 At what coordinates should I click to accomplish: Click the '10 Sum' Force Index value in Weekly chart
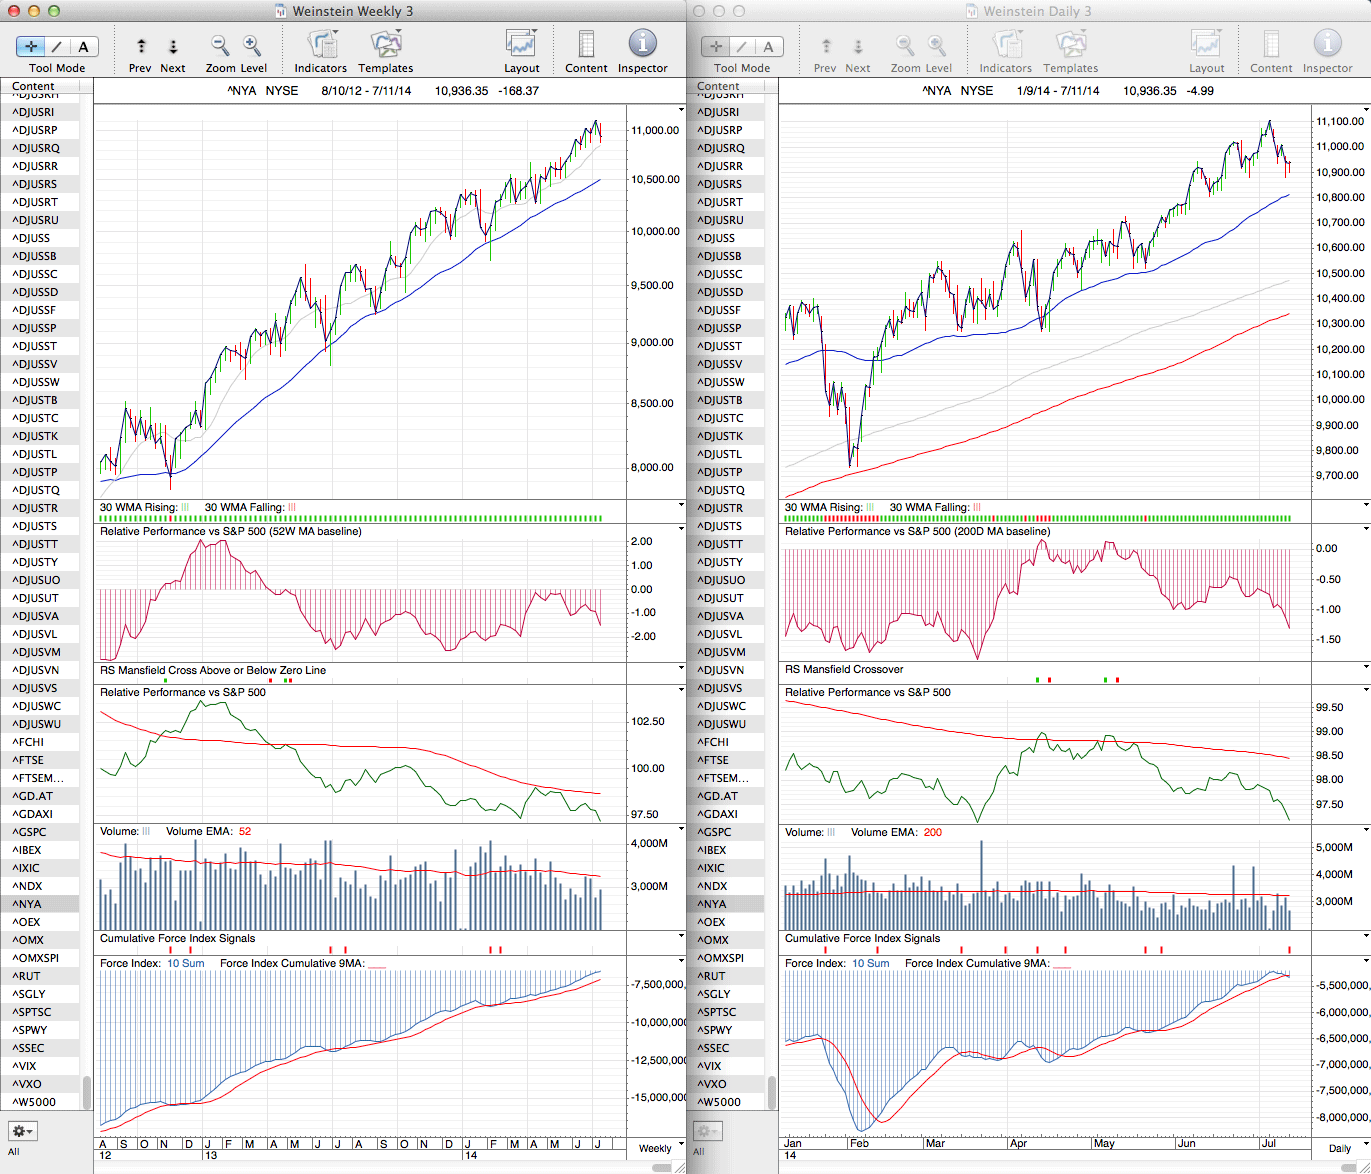[x=185, y=963]
